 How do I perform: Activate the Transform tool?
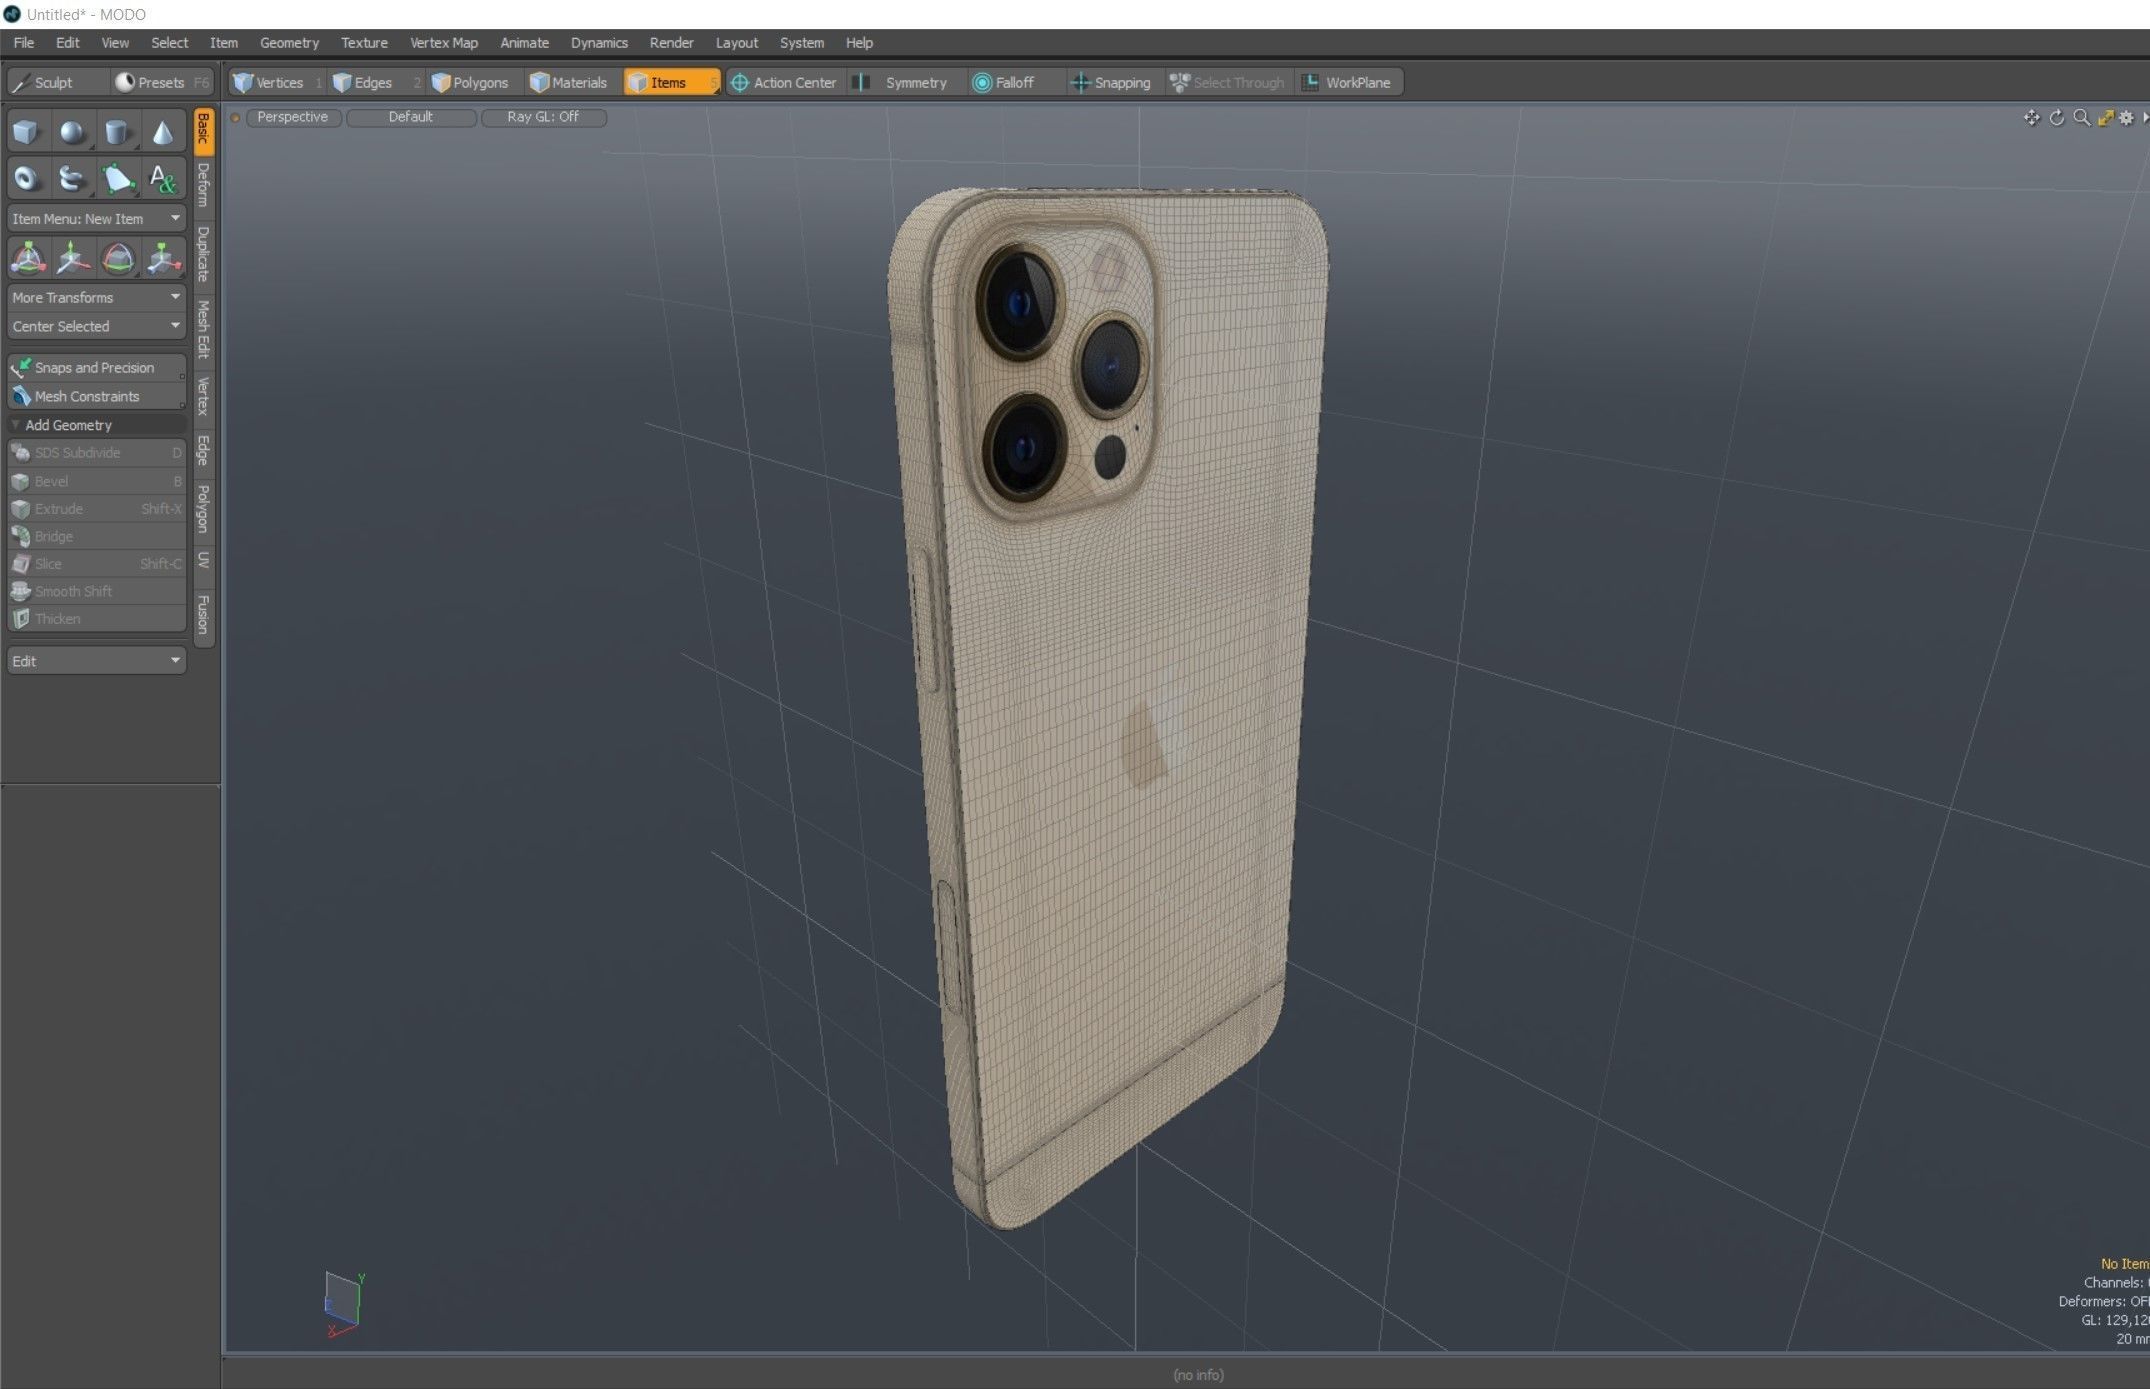coord(27,258)
